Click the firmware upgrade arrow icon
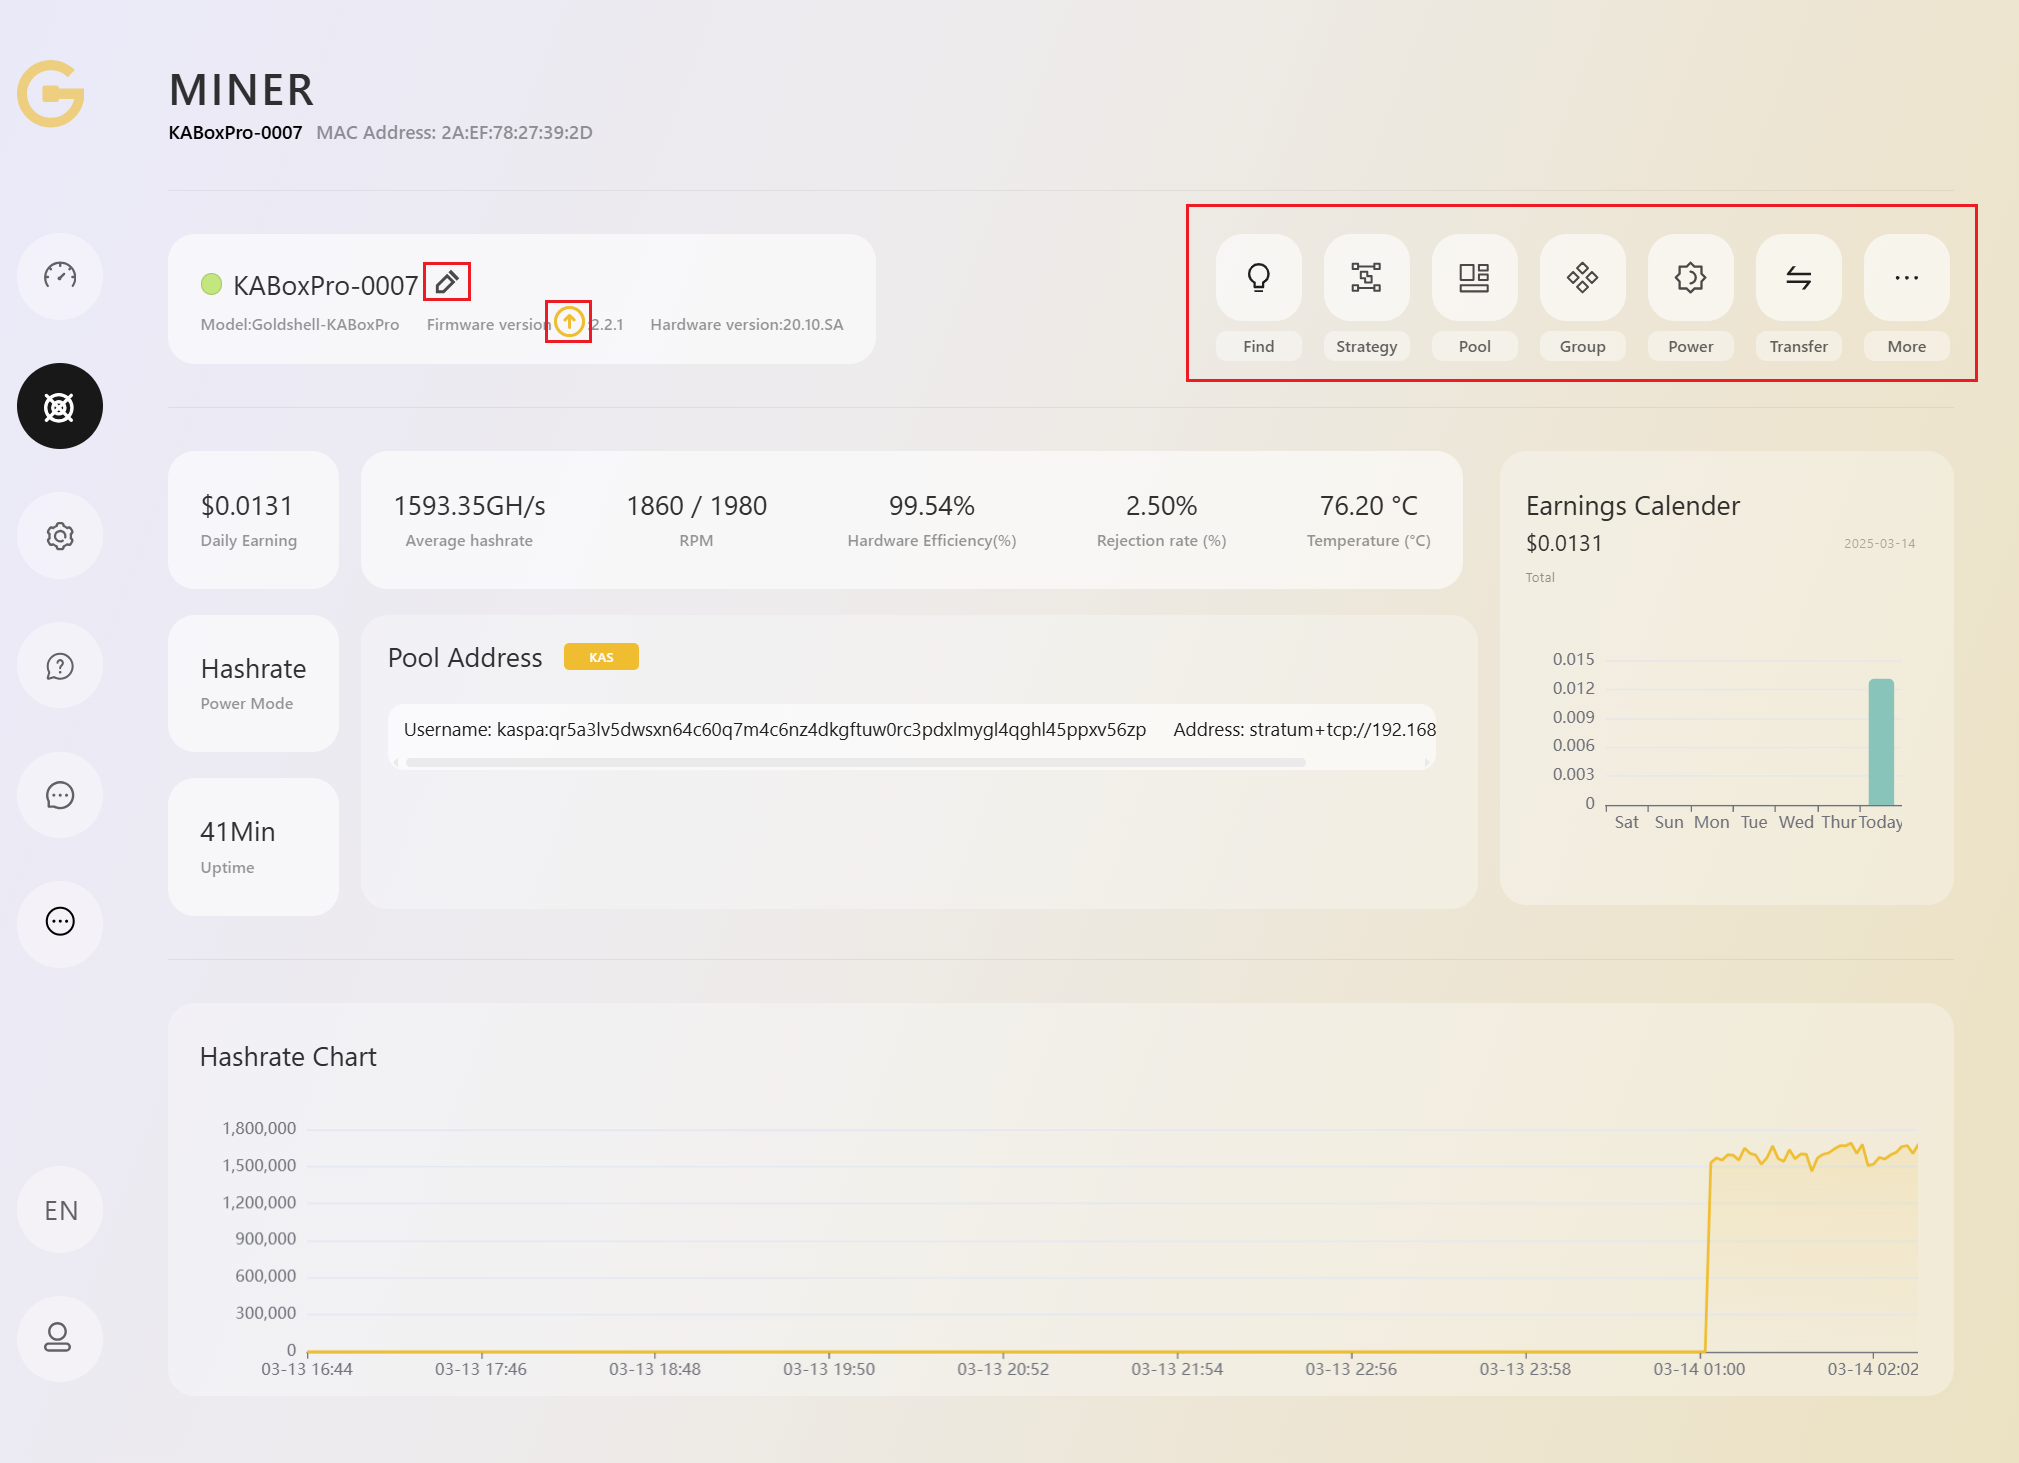The height and width of the screenshot is (1463, 2019). coord(569,322)
